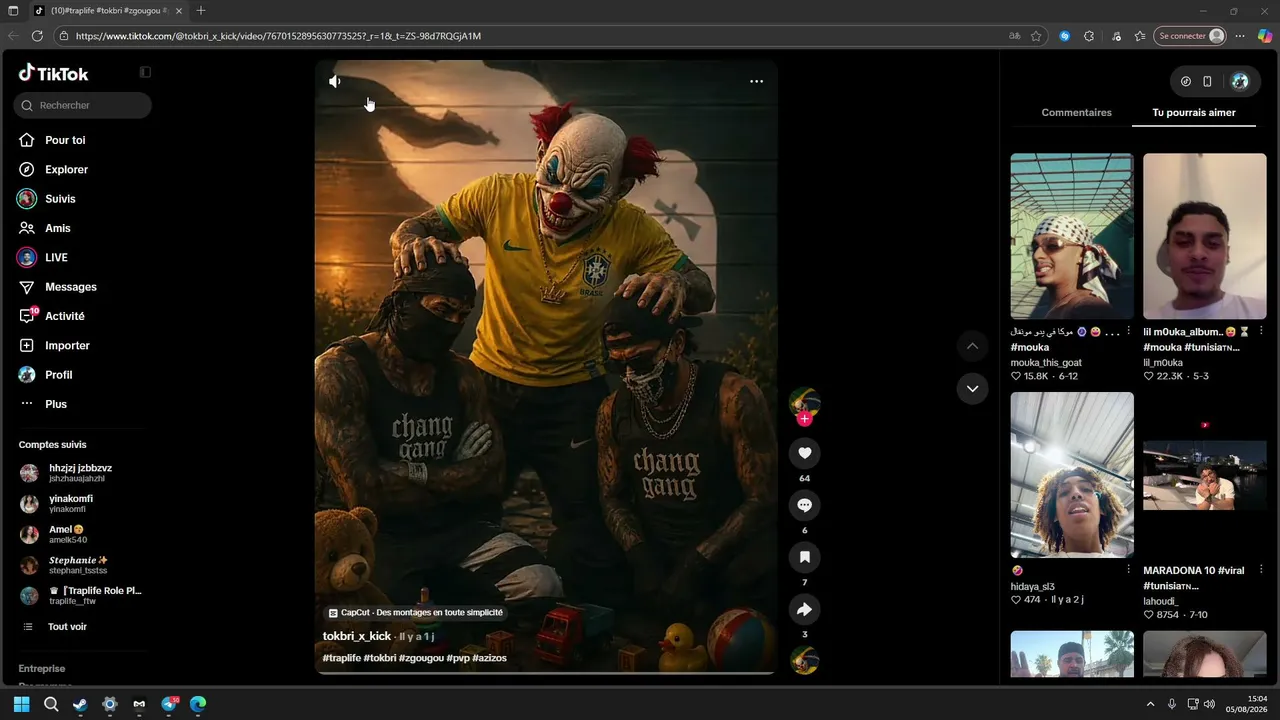The height and width of the screenshot is (720, 1280).
Task: Open the spinning sound disc below the share button
Action: point(804,661)
